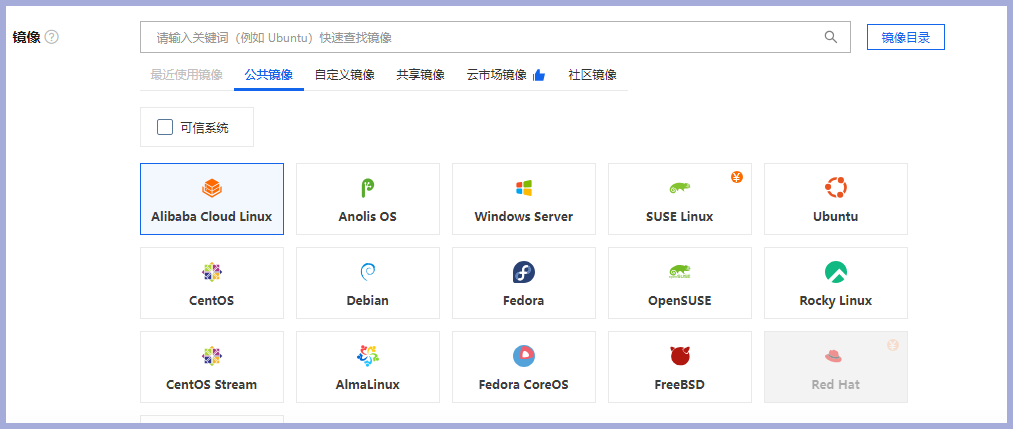Pick the SUSE Linux label text
Screen dimensions: 1013x429
(x=680, y=216)
